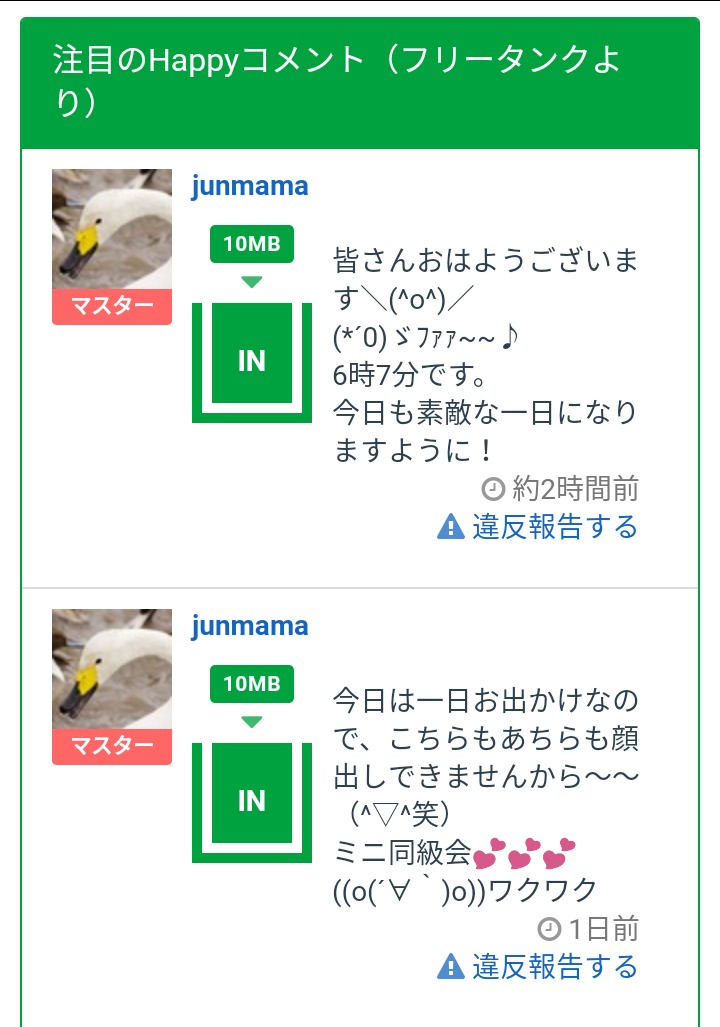Click the マスター badge on the first avatar
This screenshot has width=720, height=1027.
click(112, 306)
